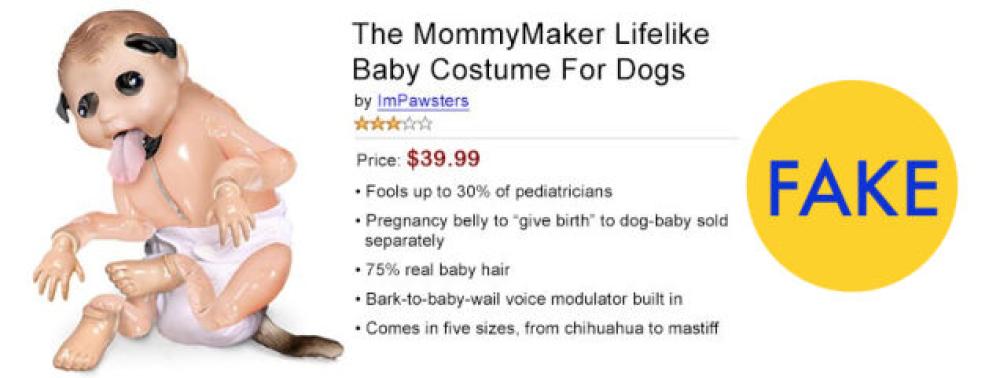The image size is (1000, 378).
Task: Select the second filled rating star
Action: point(378,124)
